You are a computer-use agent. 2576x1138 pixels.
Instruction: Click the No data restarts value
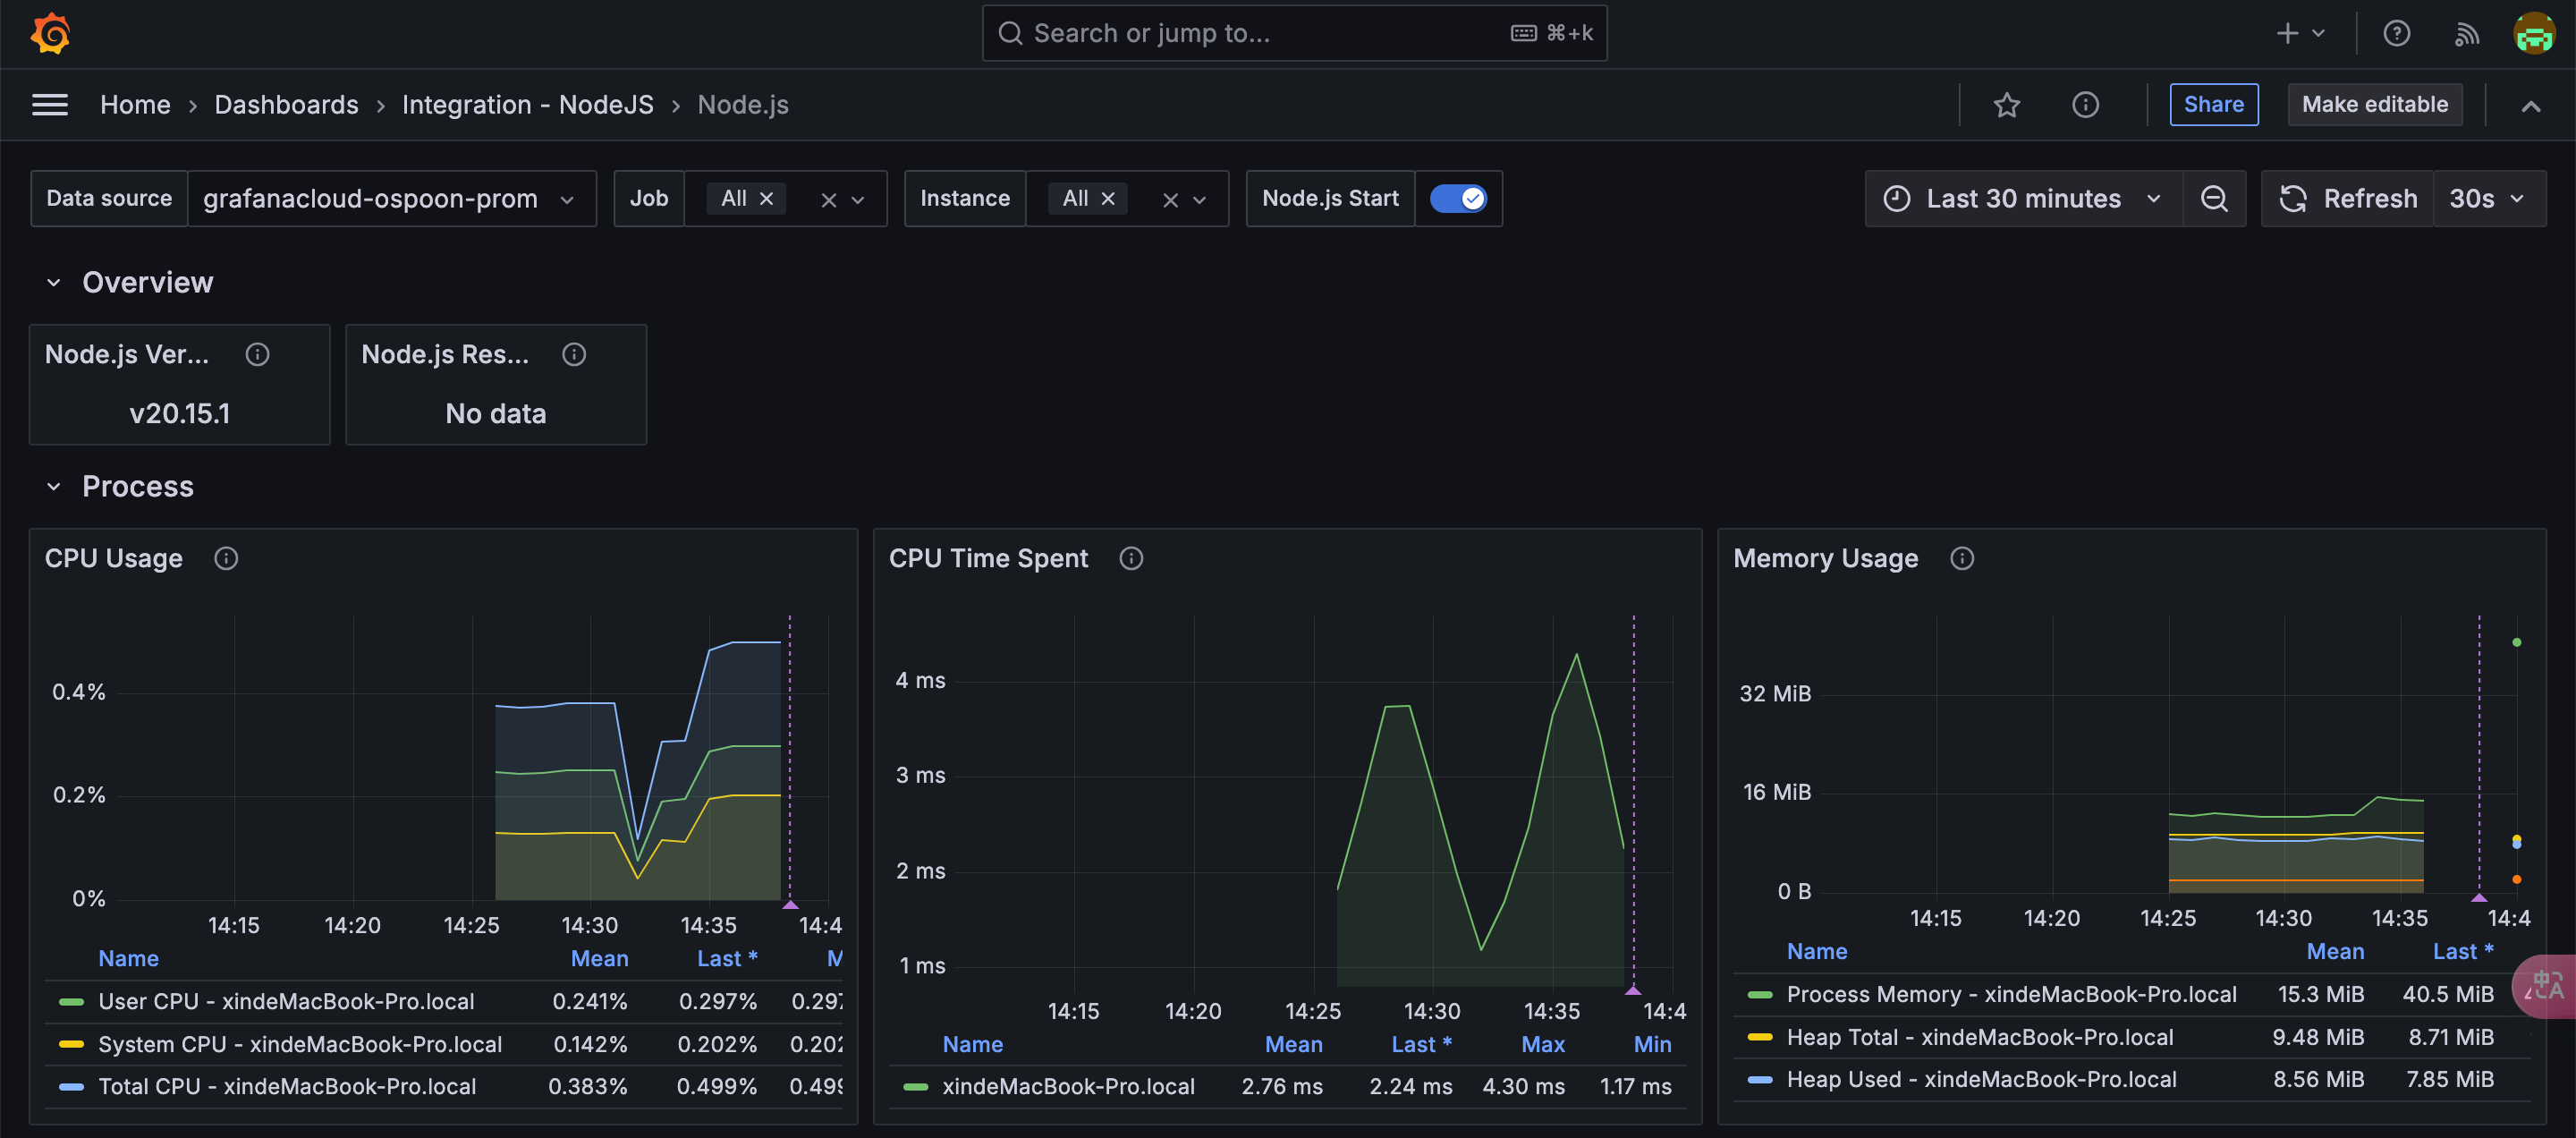pos(495,414)
